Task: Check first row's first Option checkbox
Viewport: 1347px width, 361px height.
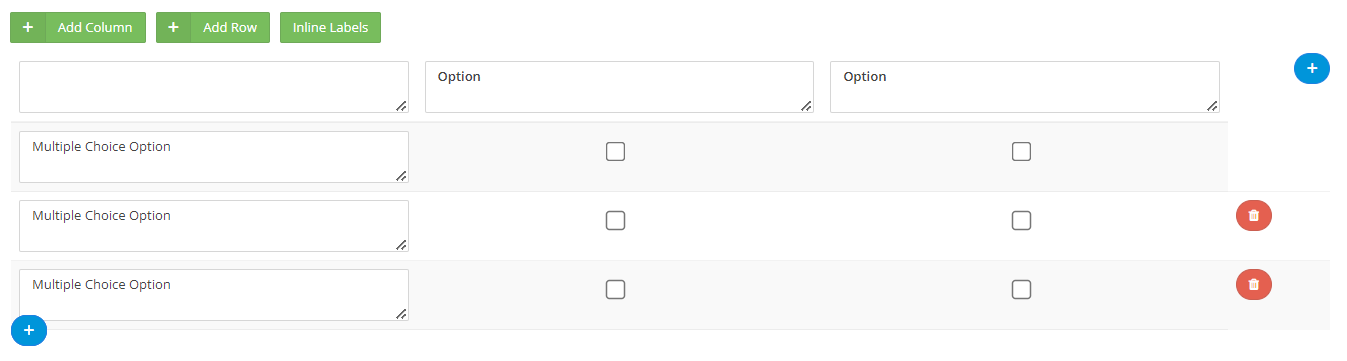Action: (616, 151)
